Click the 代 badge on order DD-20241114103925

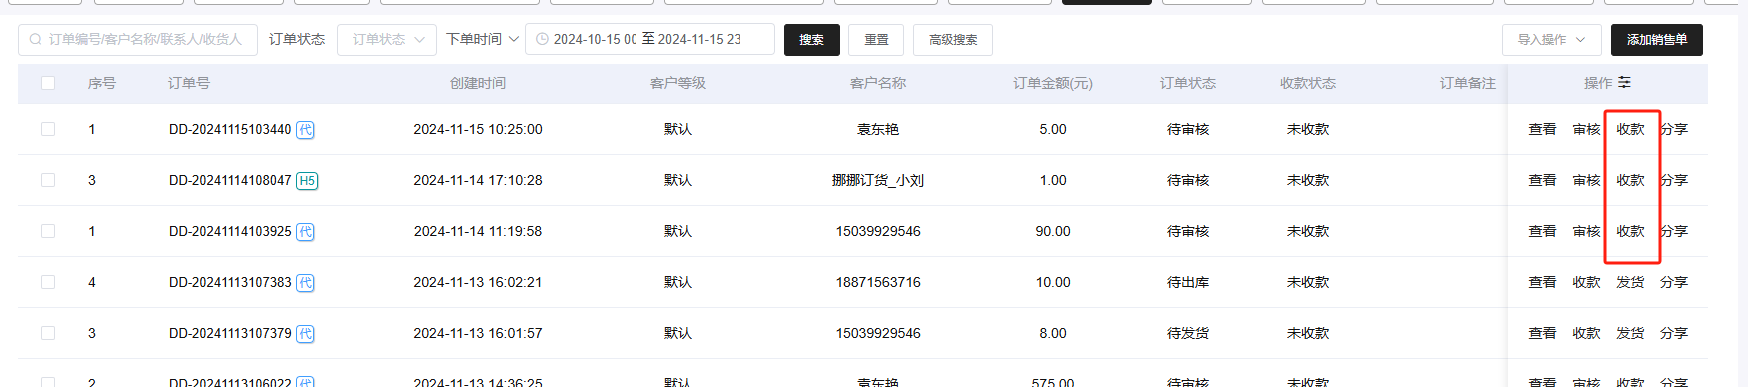tap(306, 232)
